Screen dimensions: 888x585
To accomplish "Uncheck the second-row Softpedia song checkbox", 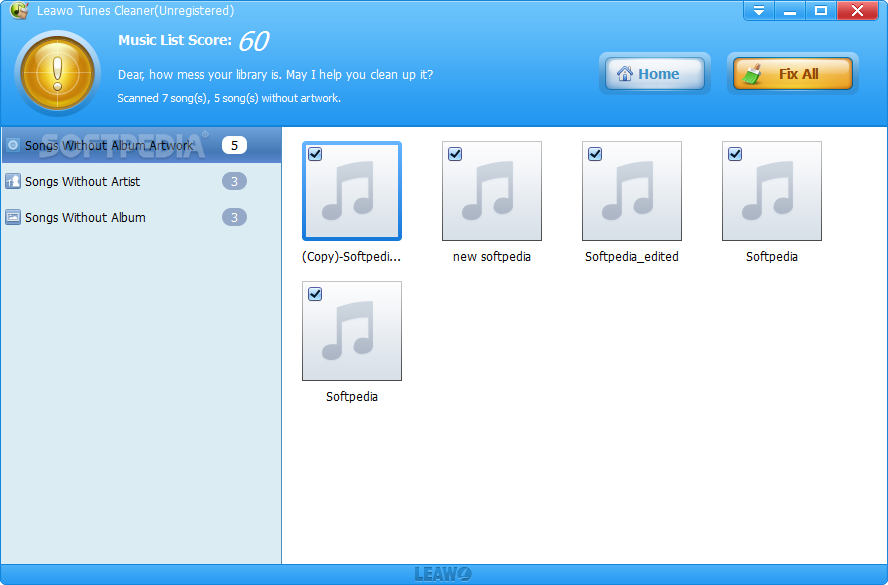I will [315, 294].
